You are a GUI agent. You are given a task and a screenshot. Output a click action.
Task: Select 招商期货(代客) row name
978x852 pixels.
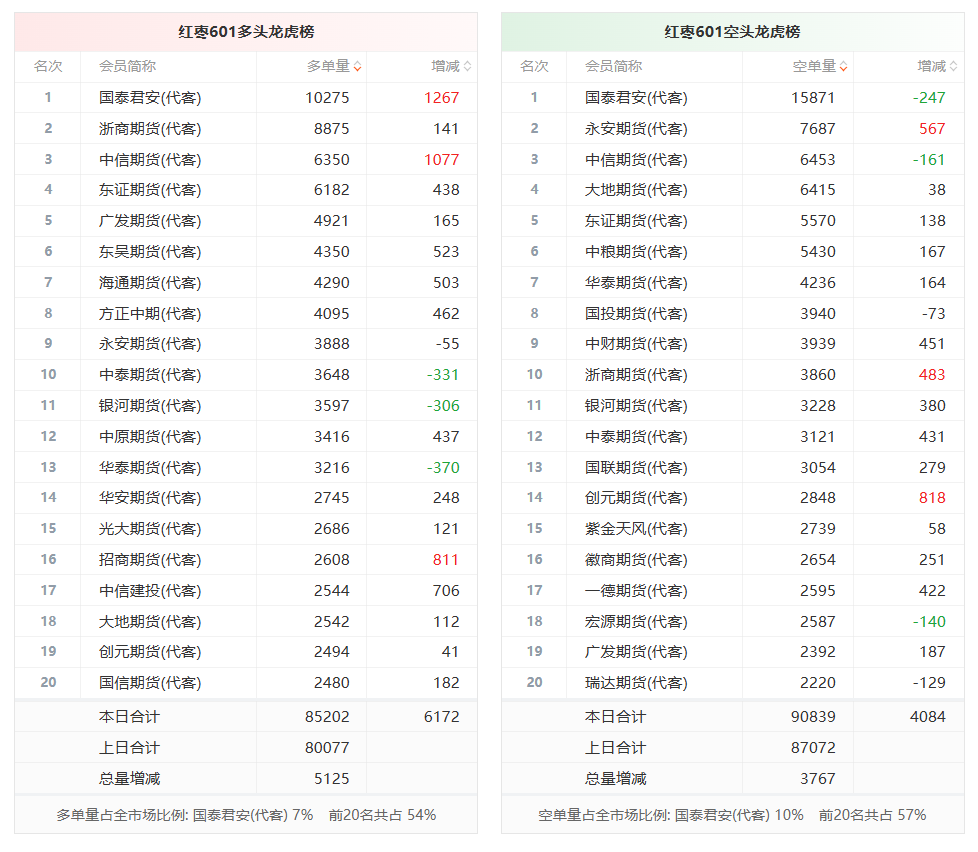pos(150,560)
